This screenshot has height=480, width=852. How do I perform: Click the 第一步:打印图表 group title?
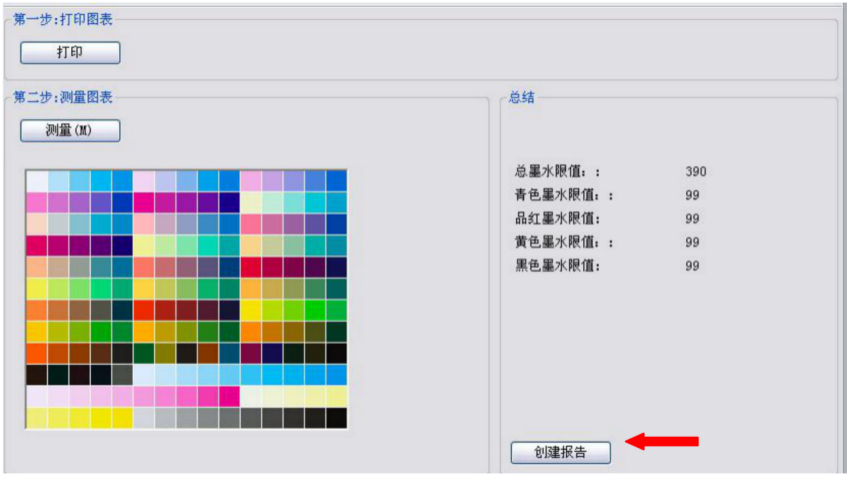pos(62,20)
